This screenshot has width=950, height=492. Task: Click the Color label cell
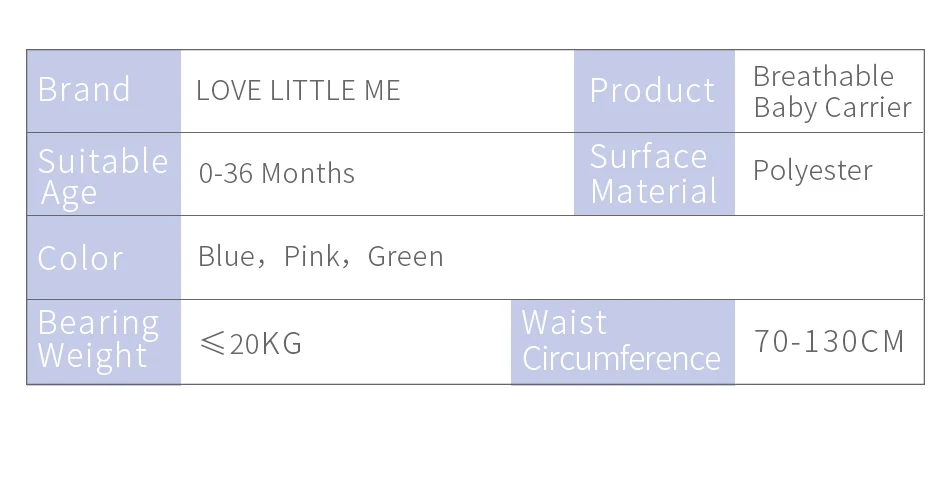click(x=104, y=258)
